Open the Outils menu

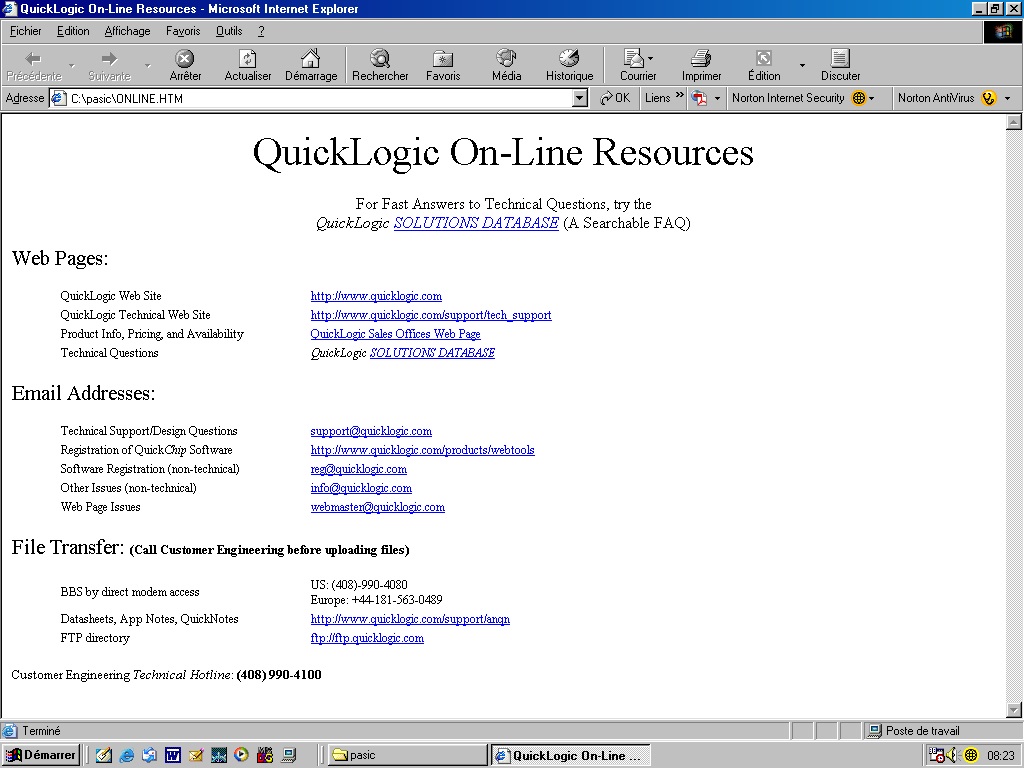click(229, 31)
